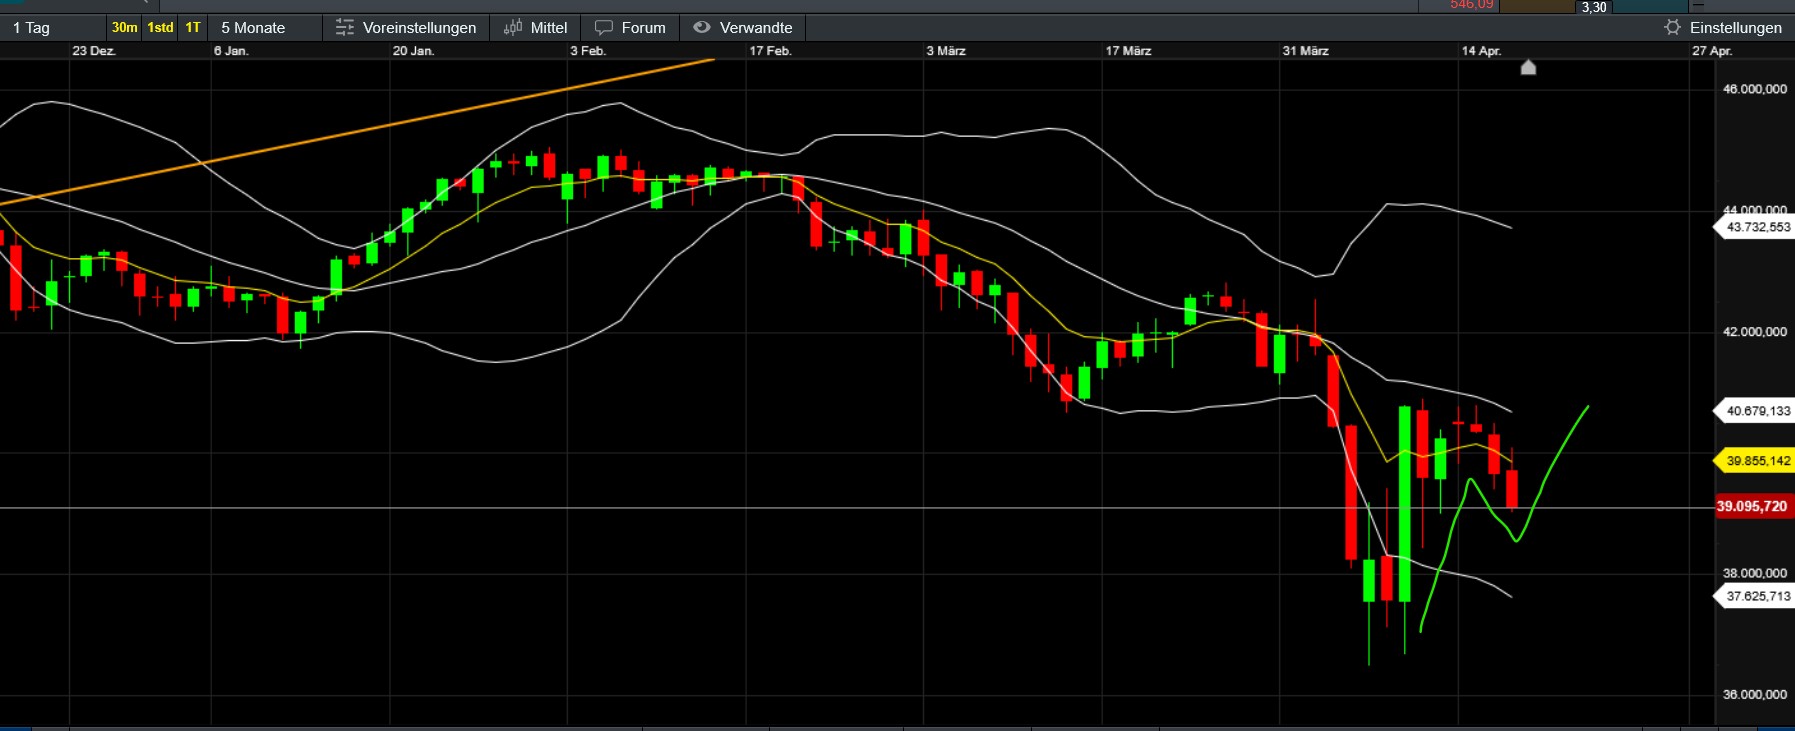Viewport: 1795px width, 731px height.
Task: Switch the chart to the 30m interval
Action: pos(125,28)
